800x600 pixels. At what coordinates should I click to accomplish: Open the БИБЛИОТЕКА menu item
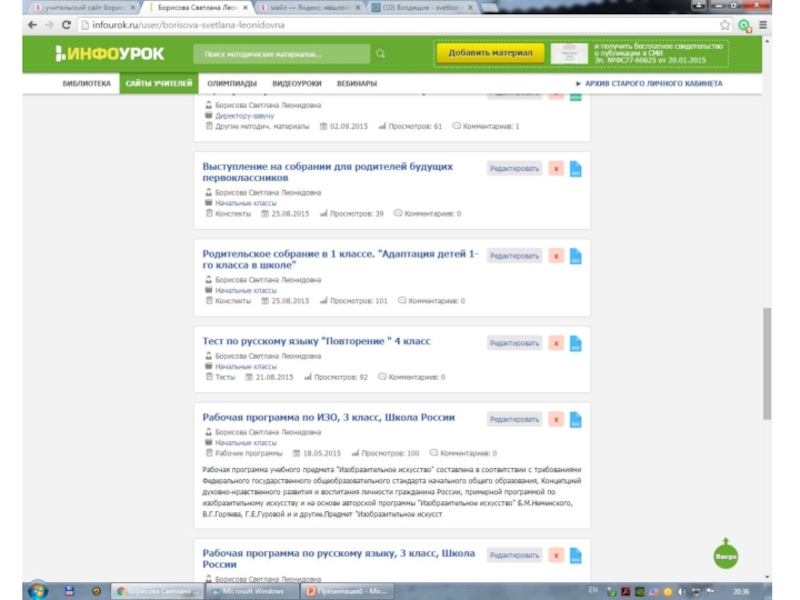87,84
